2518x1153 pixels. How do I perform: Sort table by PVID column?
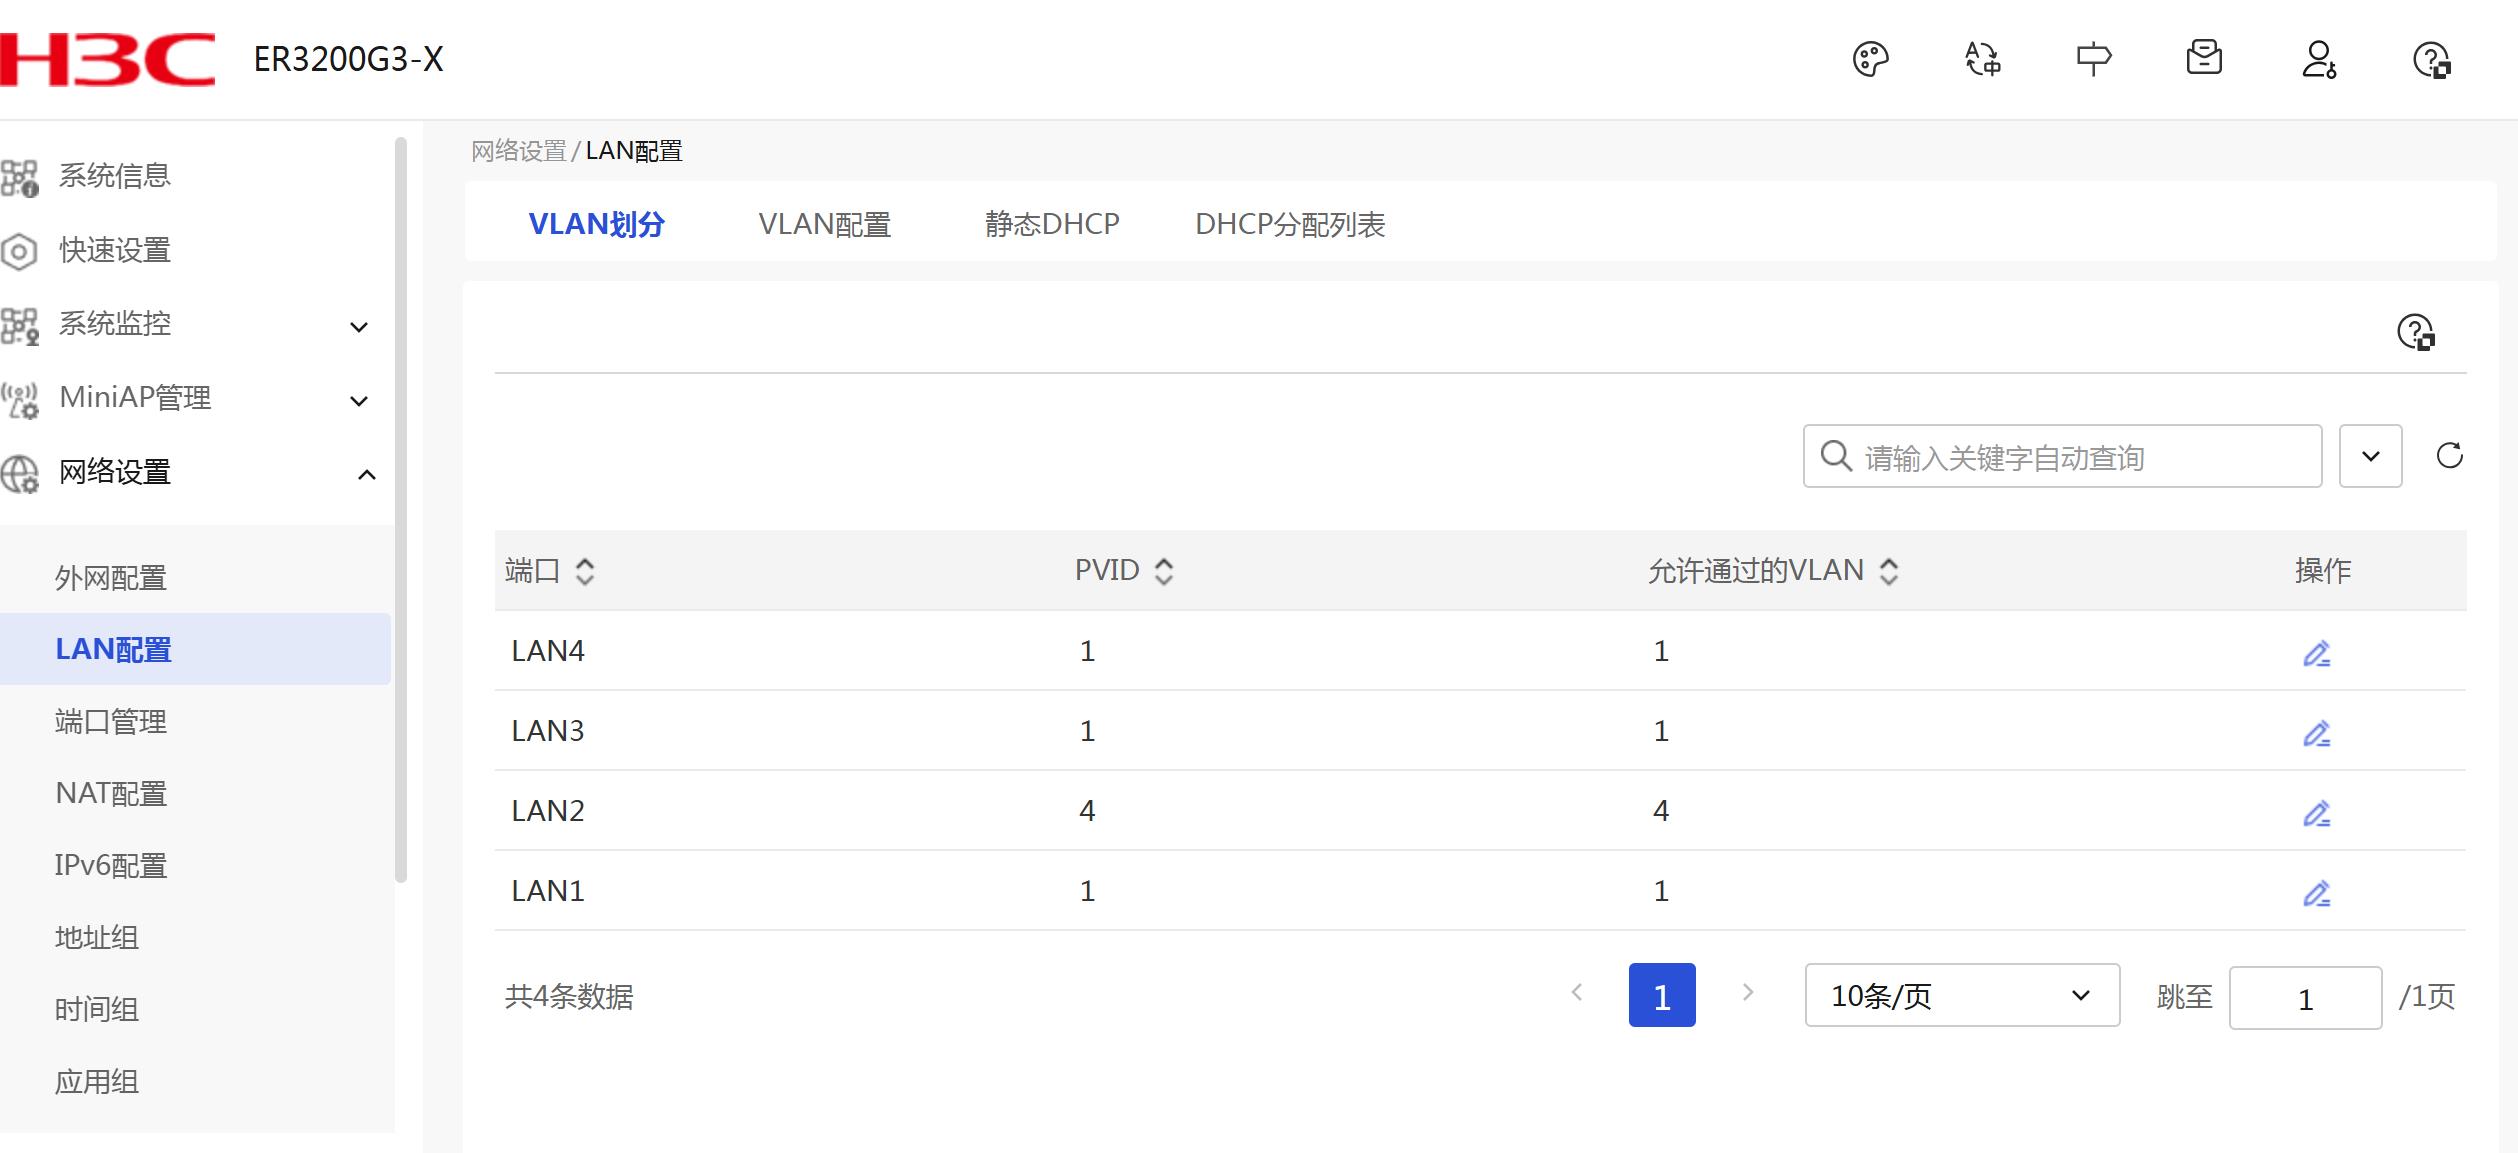click(1163, 571)
